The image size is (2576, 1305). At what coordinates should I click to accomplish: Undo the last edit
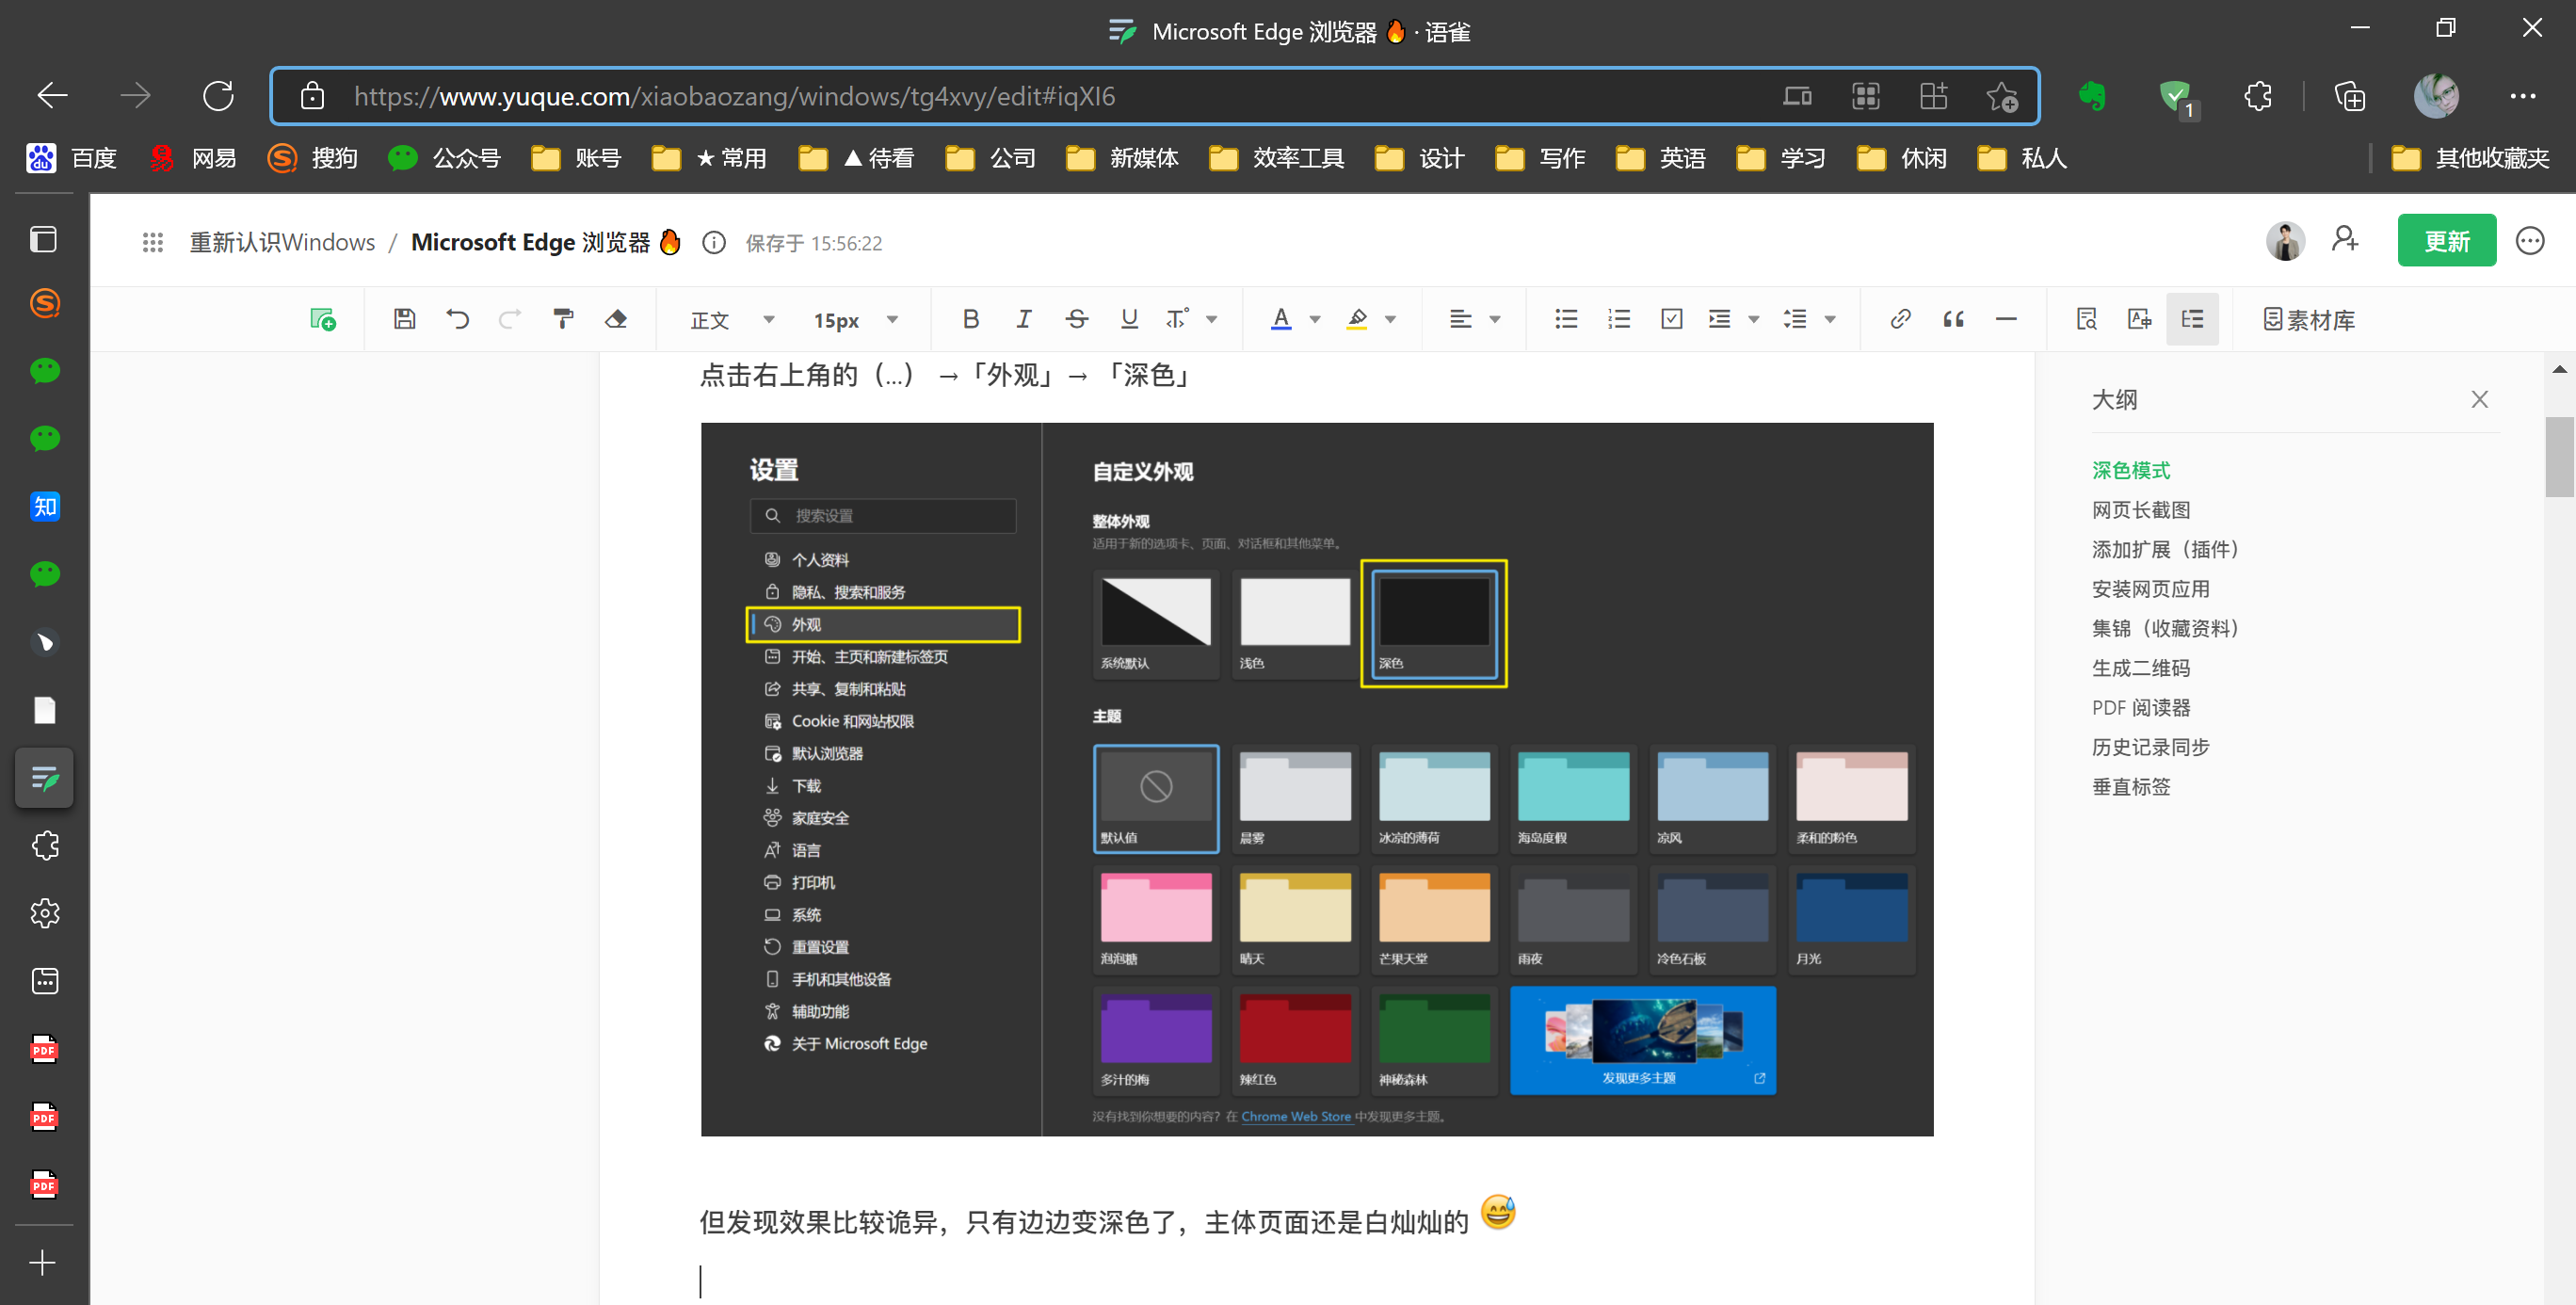pos(457,320)
